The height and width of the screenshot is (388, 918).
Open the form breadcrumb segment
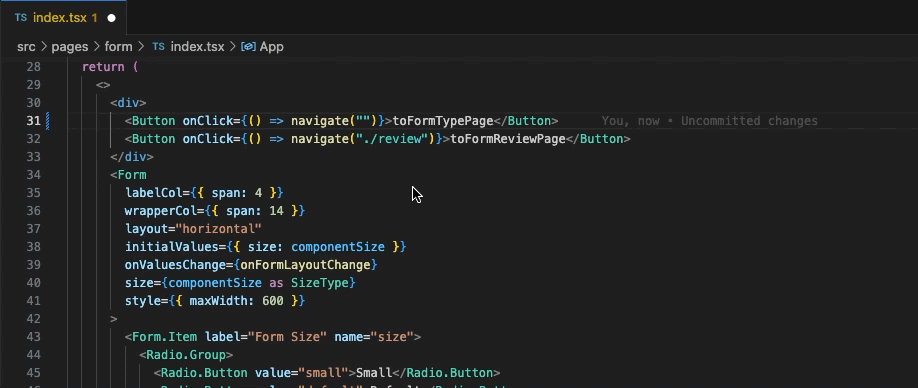[118, 47]
